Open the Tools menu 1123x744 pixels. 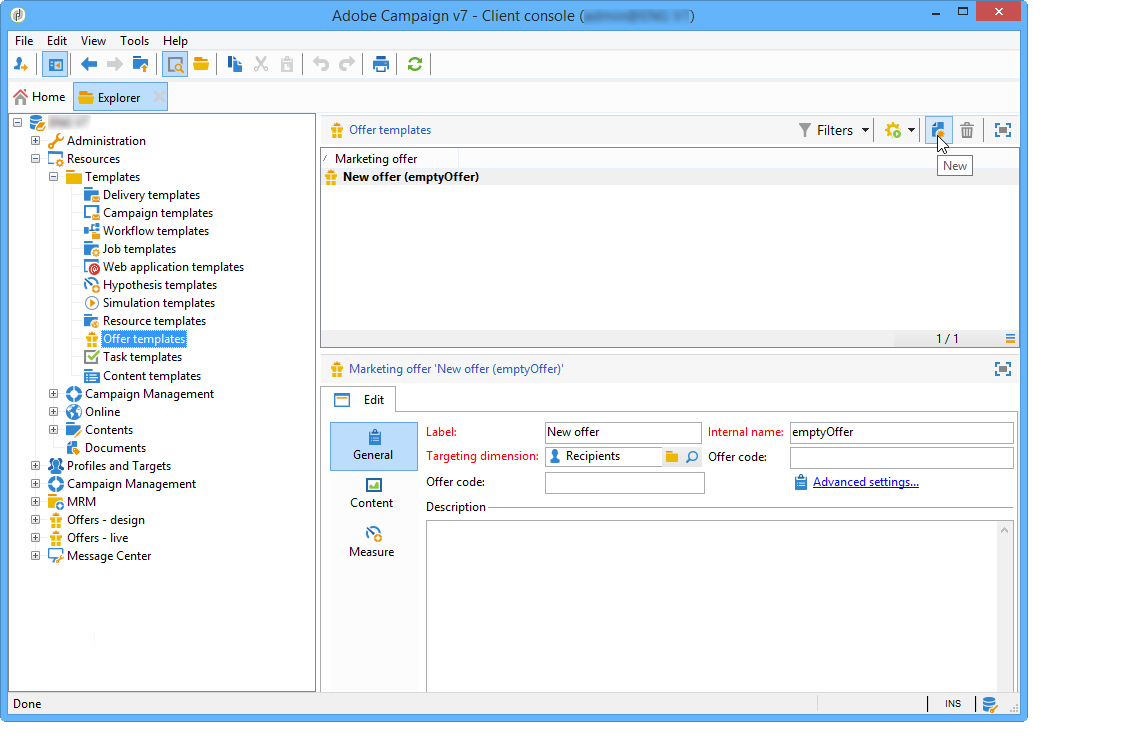134,41
